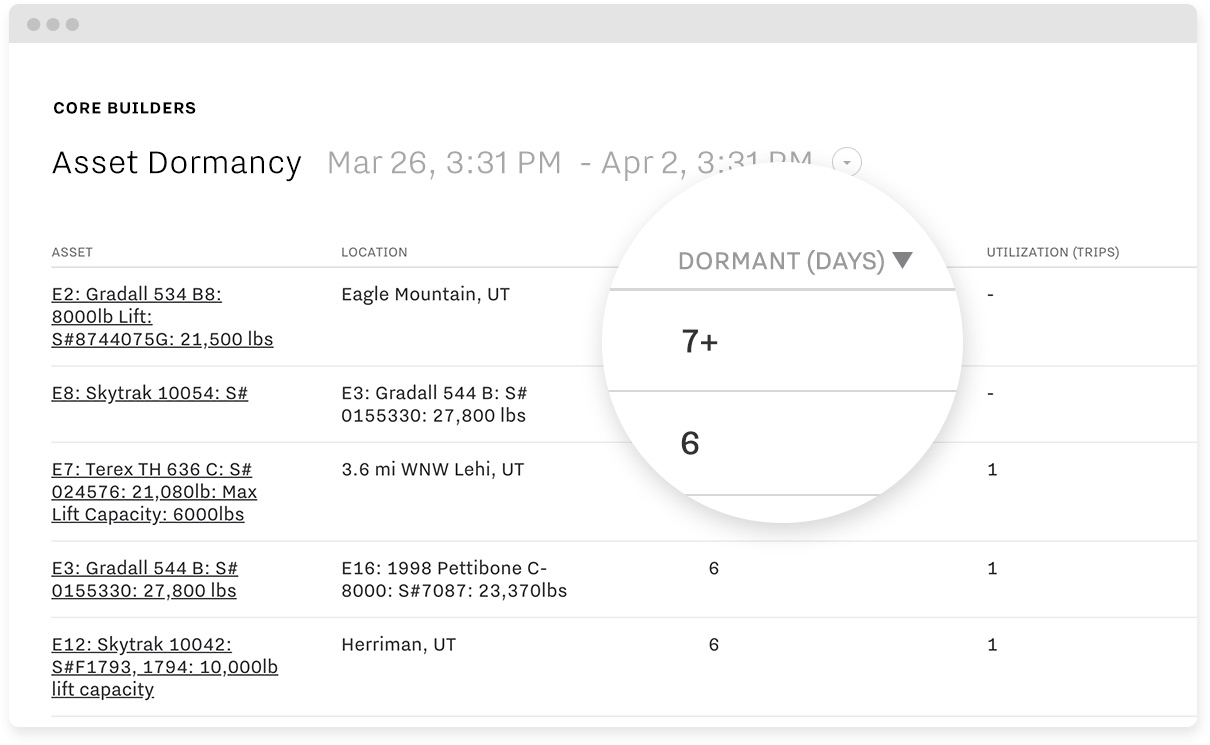Open the E7: Terex TH 636 C asset link
The image size is (1210, 745).
pyautogui.click(x=154, y=491)
